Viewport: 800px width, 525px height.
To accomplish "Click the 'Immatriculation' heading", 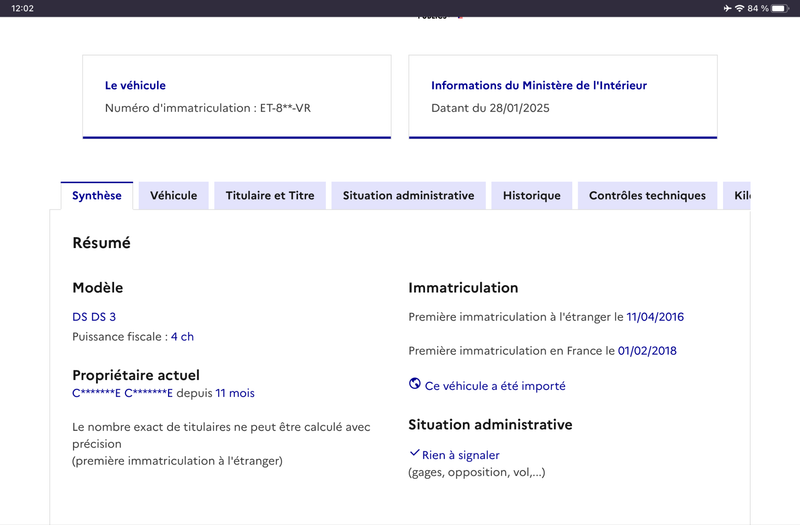I will (463, 288).
